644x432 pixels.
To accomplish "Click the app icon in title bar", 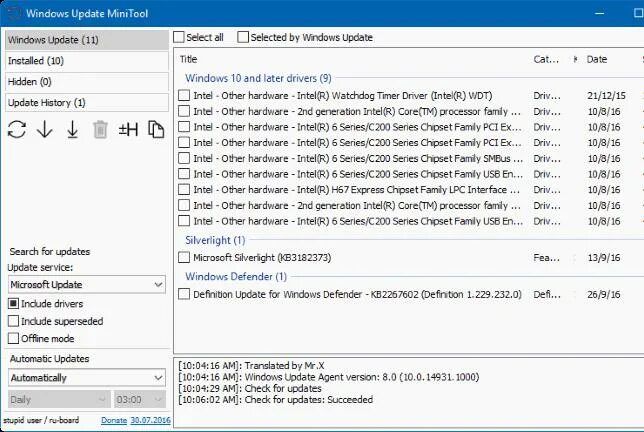I will [x=14, y=13].
